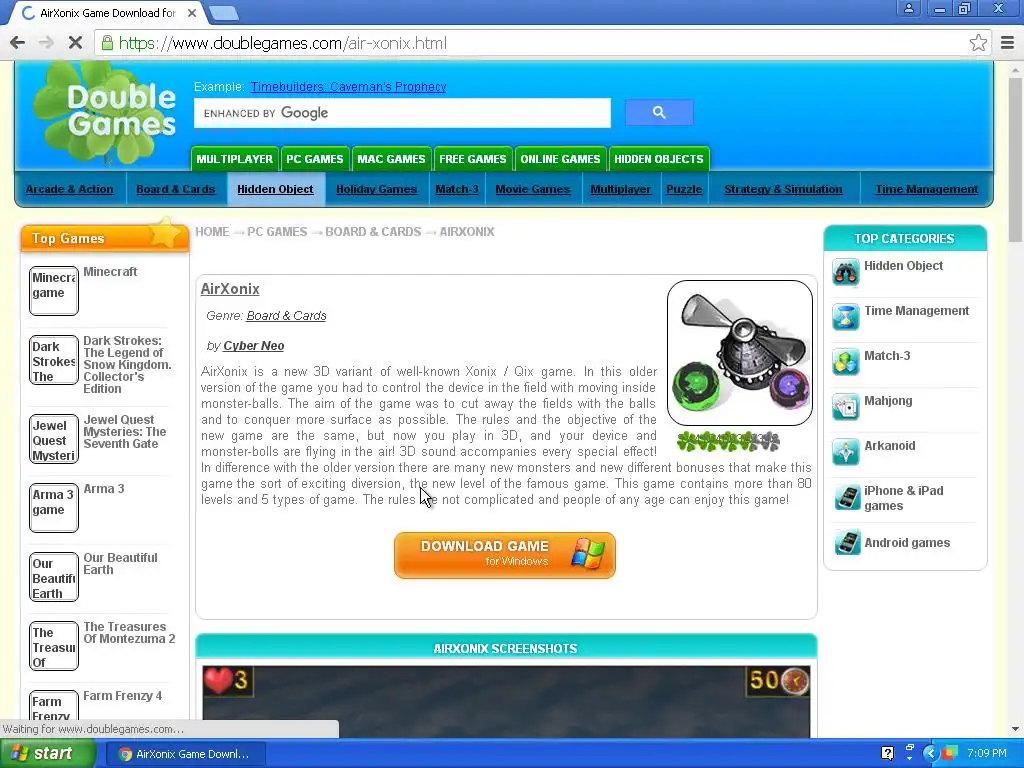Open The Treasures Of Montezuma 2 link
The image size is (1024, 768).
point(129,633)
